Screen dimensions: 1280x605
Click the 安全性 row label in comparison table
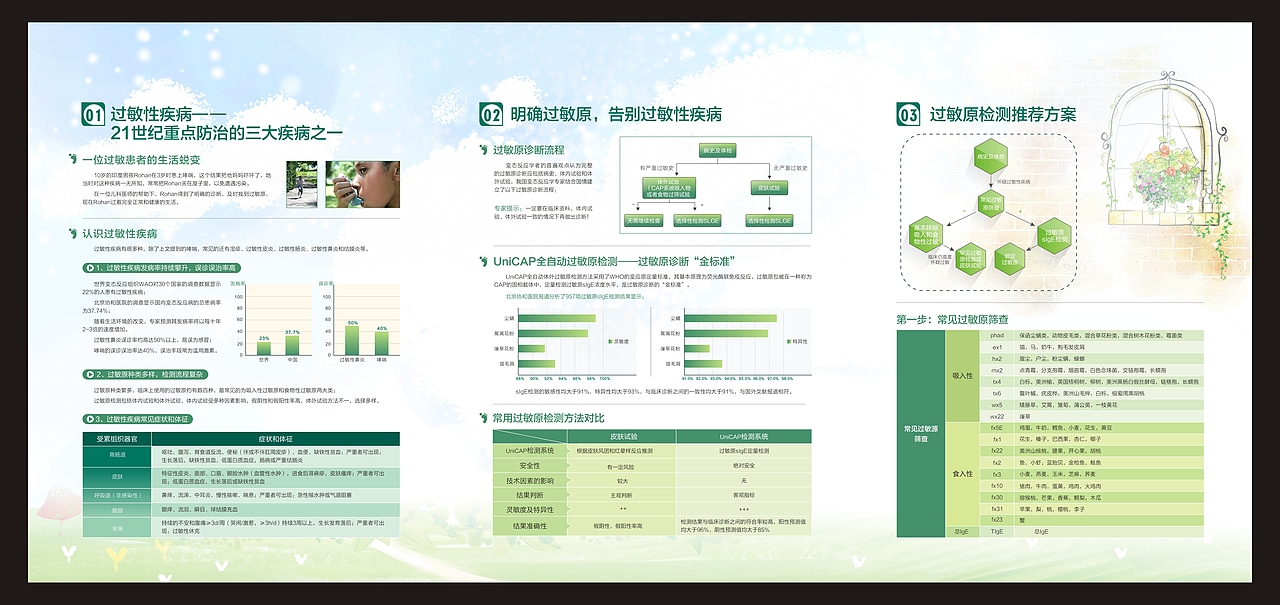(529, 466)
